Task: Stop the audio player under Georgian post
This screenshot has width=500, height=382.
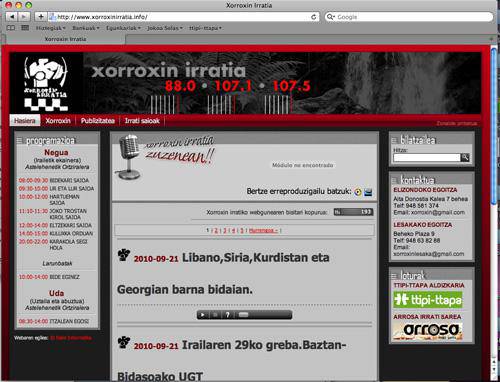Action: tap(215, 315)
